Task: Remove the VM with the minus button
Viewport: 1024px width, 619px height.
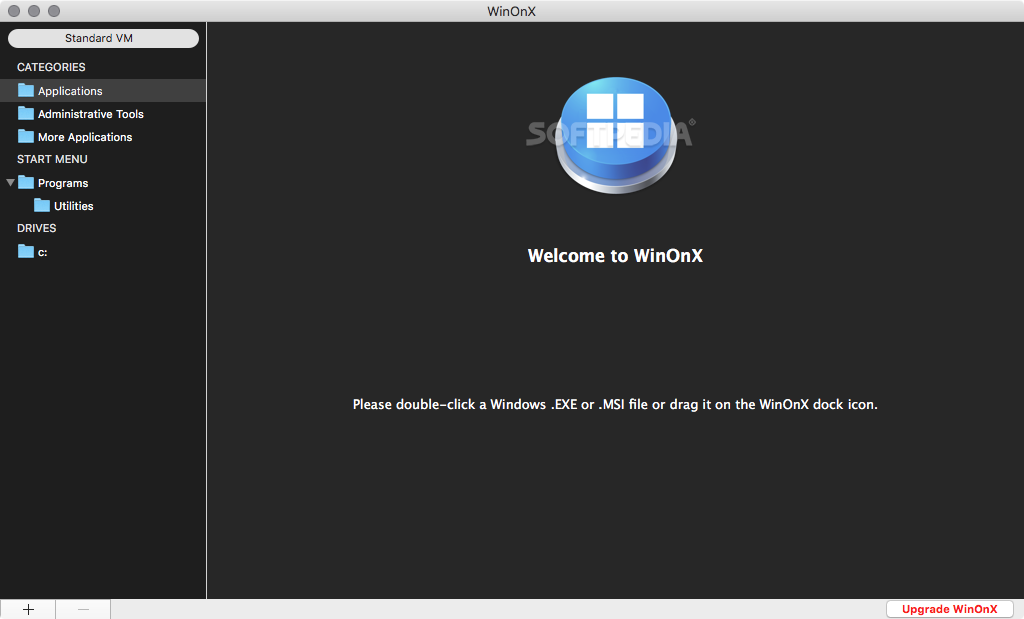Action: 83,609
